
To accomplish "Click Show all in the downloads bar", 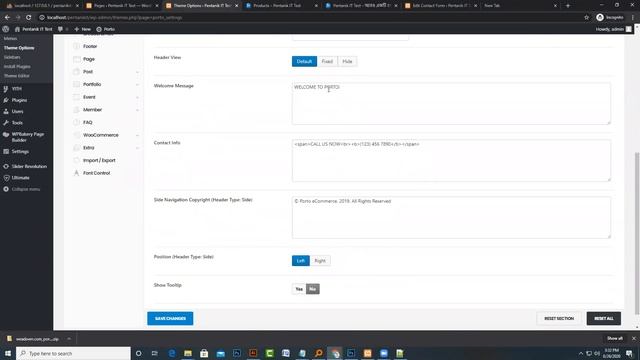I will (615, 338).
